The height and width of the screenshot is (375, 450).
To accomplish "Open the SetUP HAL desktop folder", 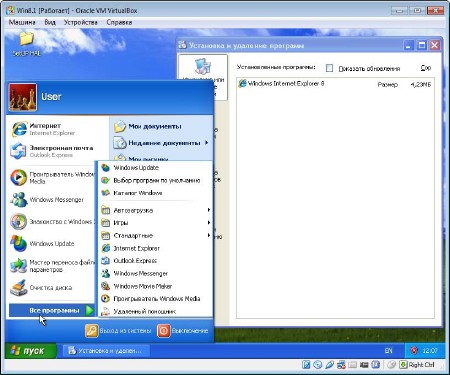I will click(27, 44).
